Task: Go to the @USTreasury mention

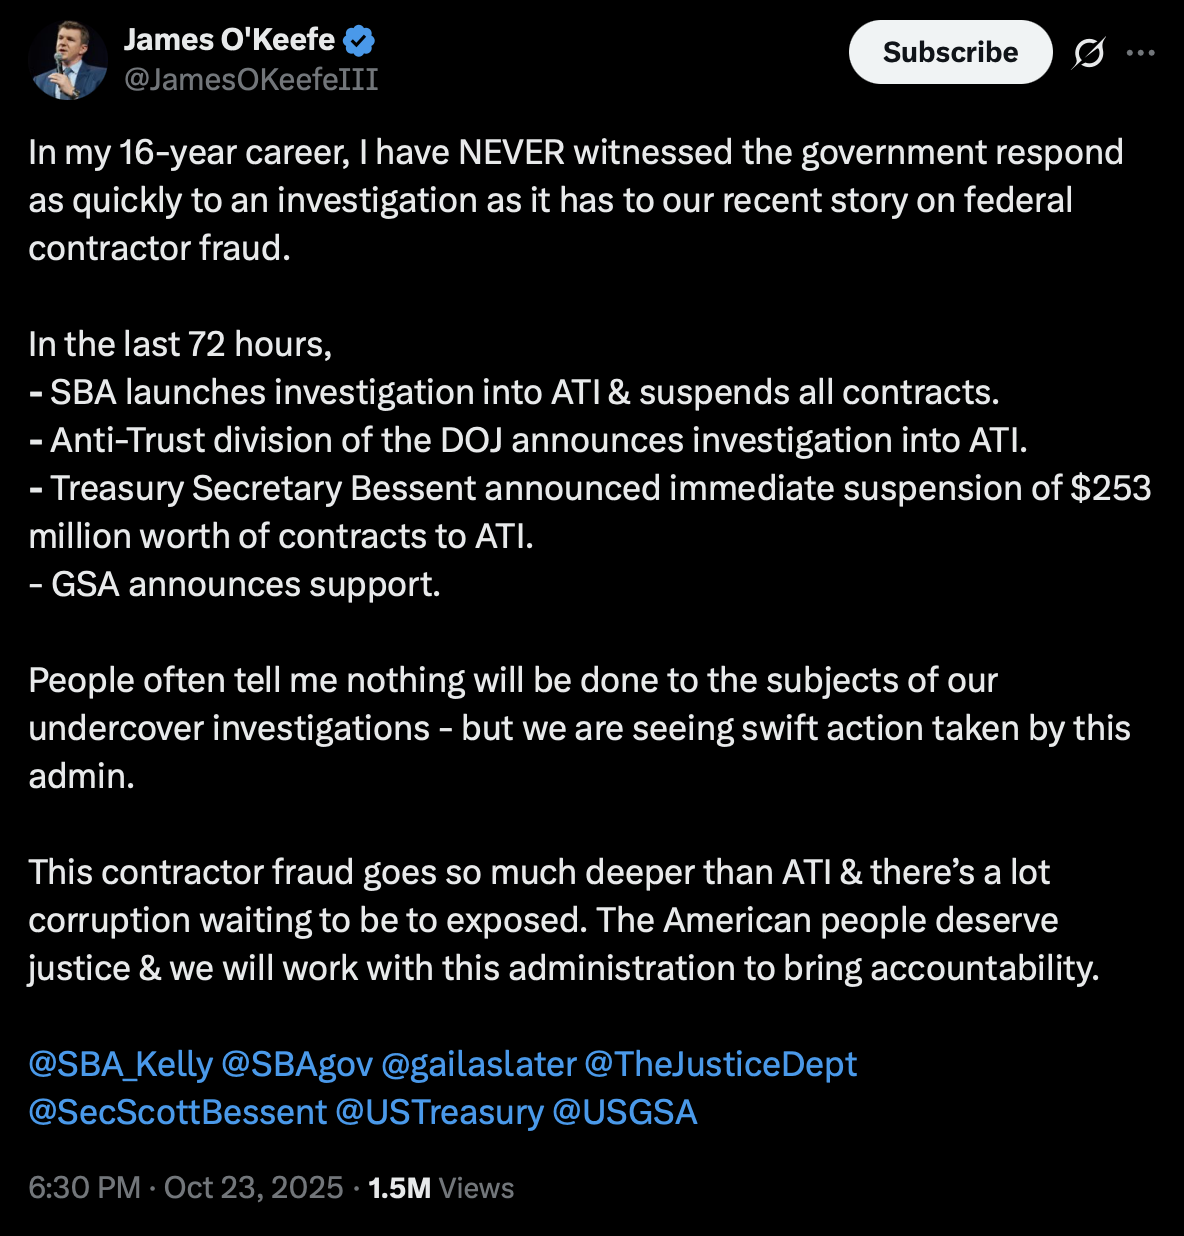Action: 439,1112
